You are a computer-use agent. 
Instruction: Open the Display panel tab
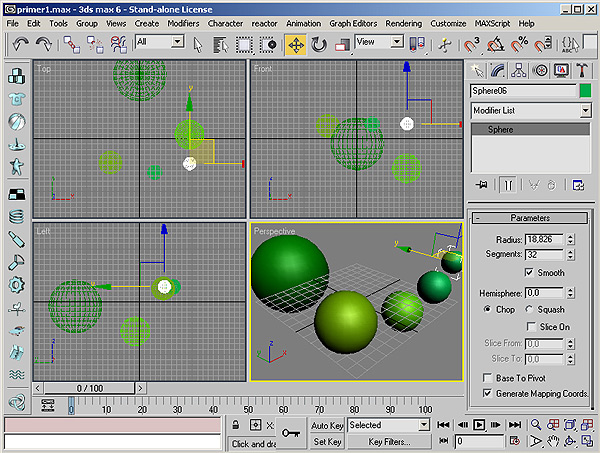point(561,70)
